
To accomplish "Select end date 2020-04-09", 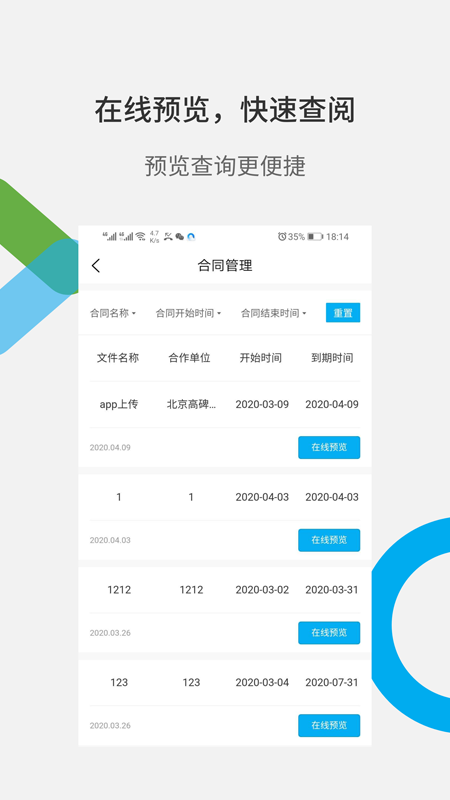I will coord(332,405).
